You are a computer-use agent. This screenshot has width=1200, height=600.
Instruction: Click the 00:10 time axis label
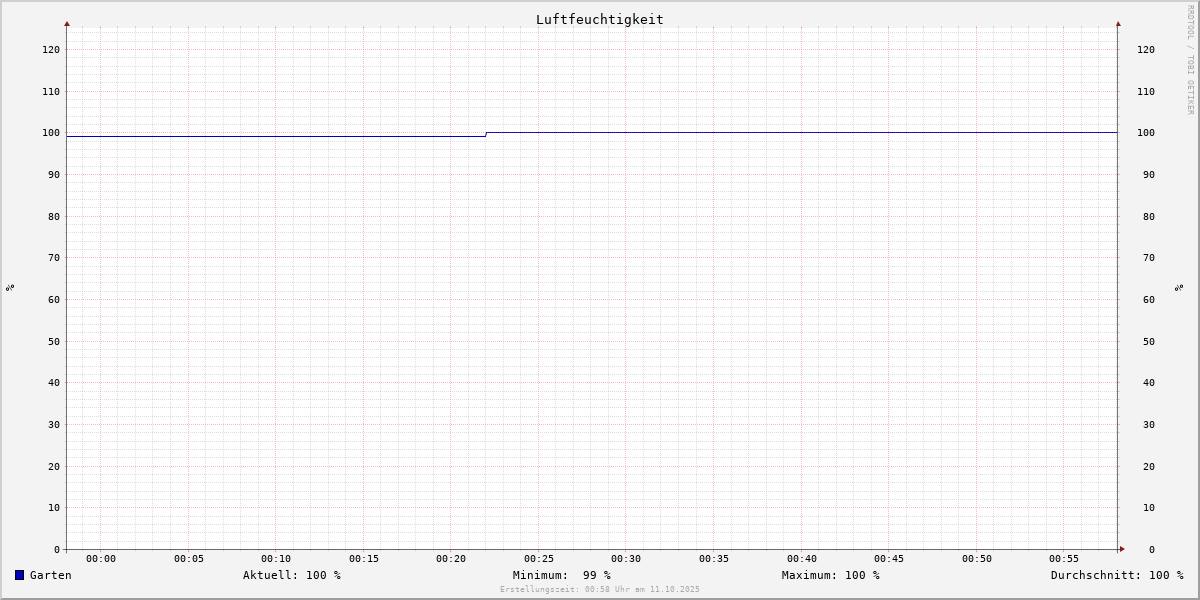click(x=276, y=559)
